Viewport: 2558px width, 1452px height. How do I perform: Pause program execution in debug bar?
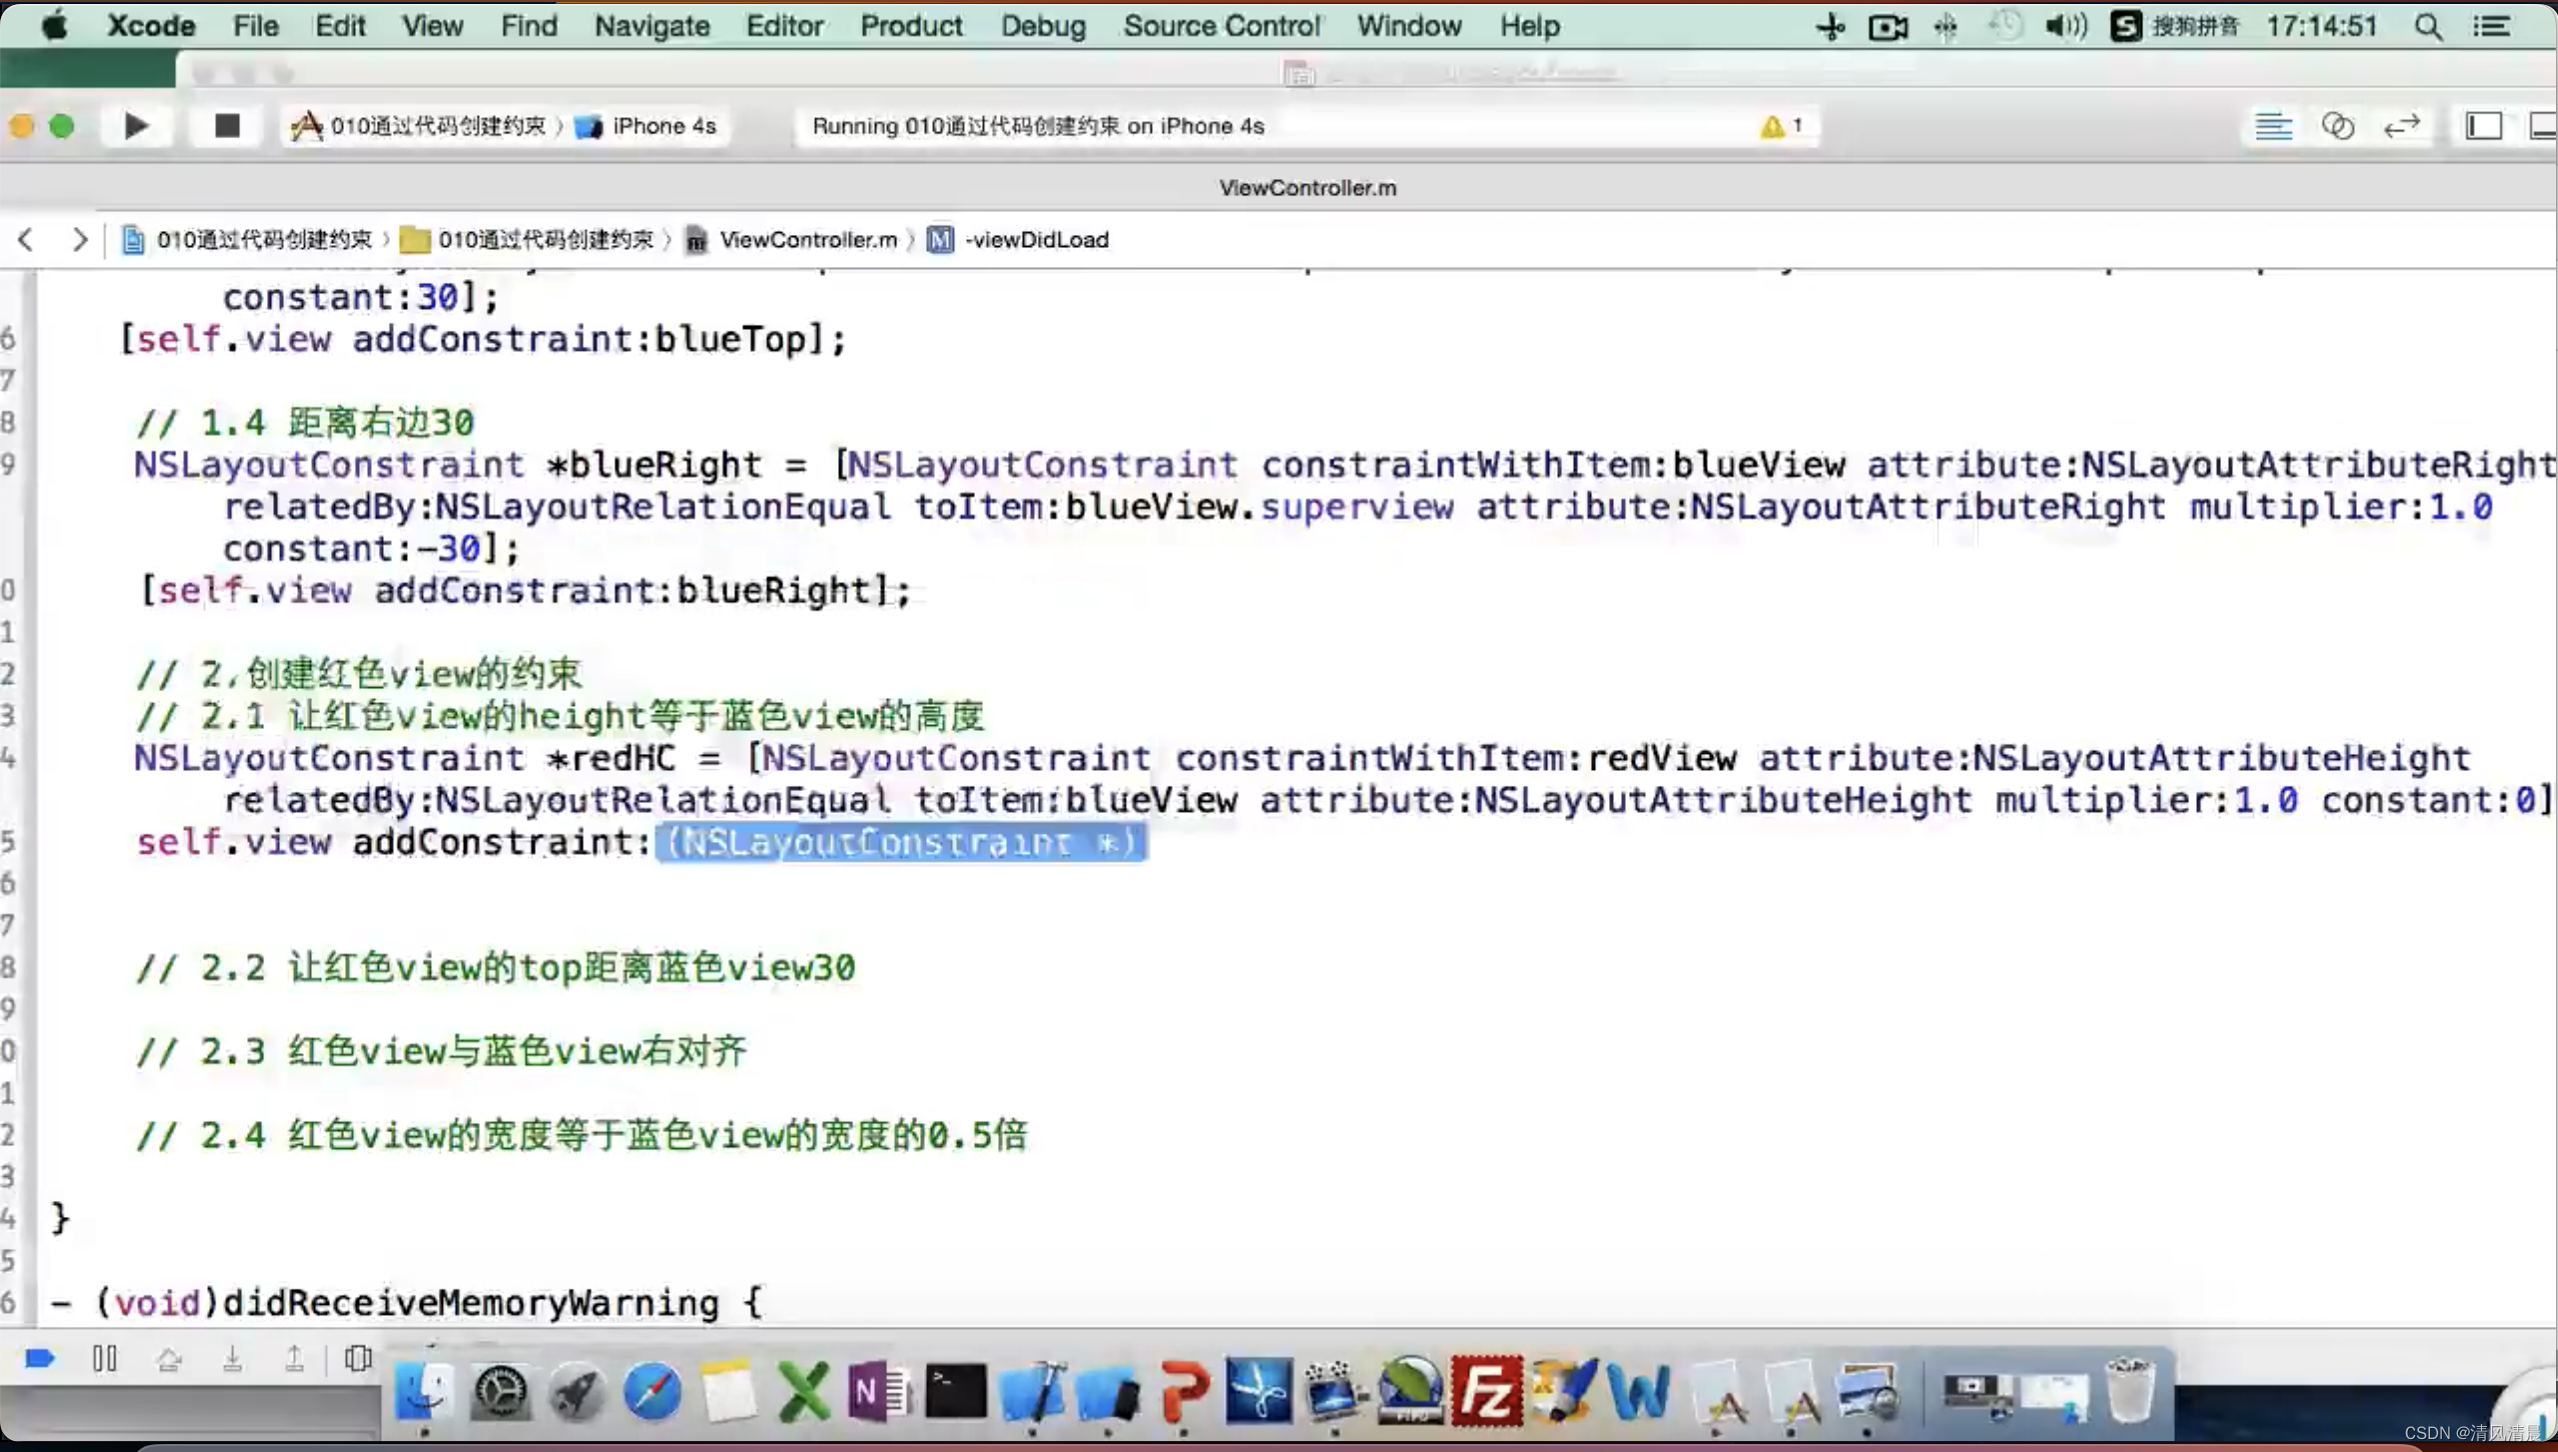[x=104, y=1359]
